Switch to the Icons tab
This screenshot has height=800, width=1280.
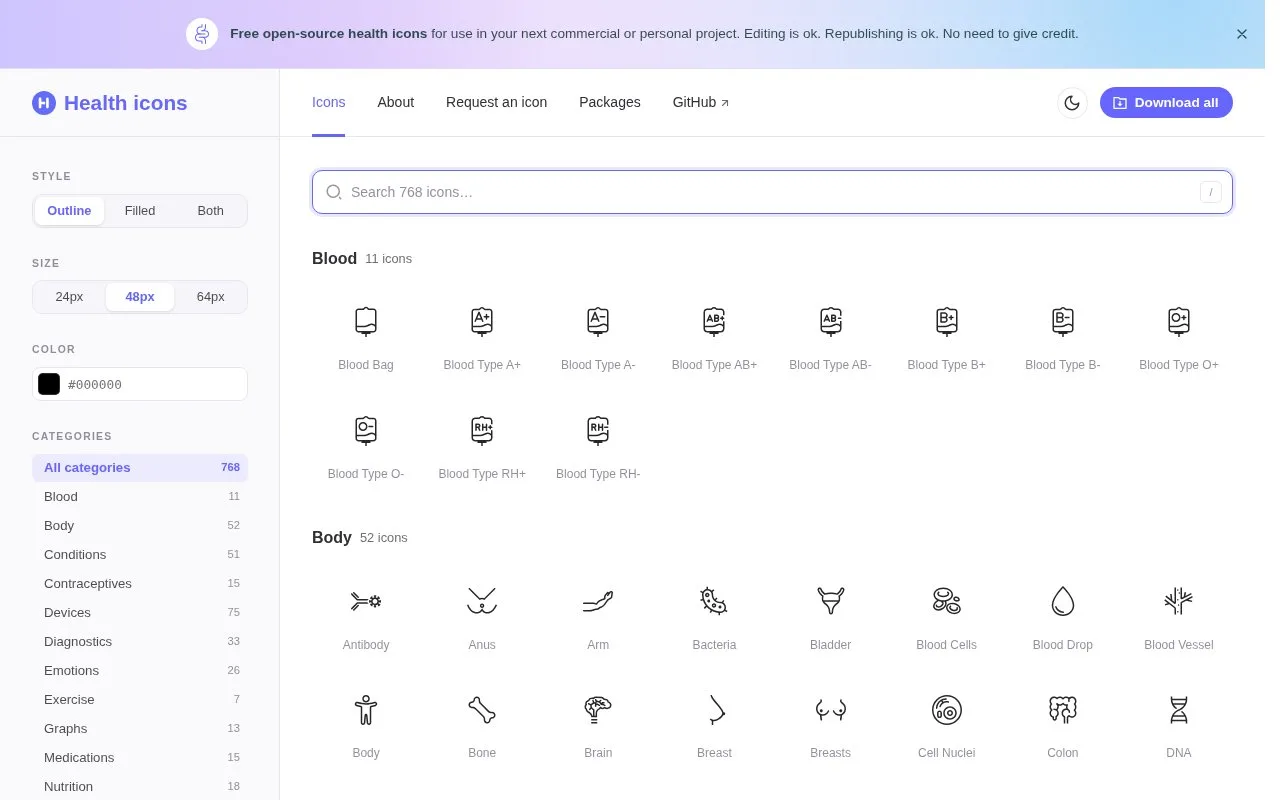coord(329,102)
